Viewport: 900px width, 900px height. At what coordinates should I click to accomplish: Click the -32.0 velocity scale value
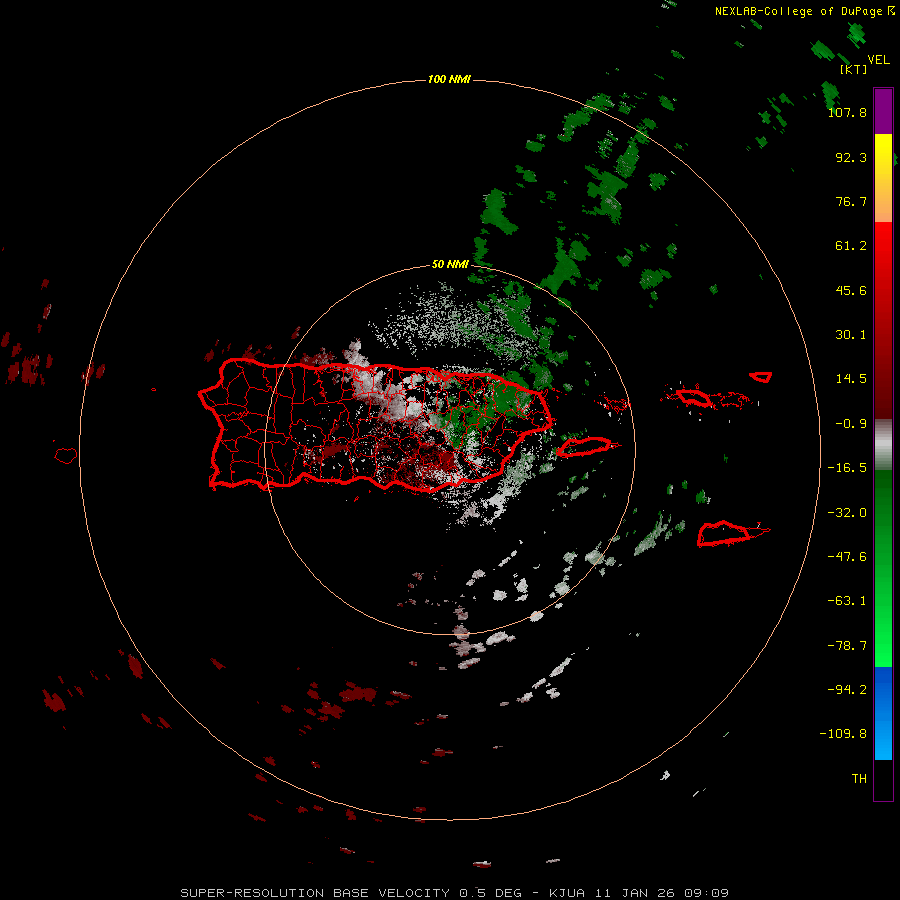[847, 513]
